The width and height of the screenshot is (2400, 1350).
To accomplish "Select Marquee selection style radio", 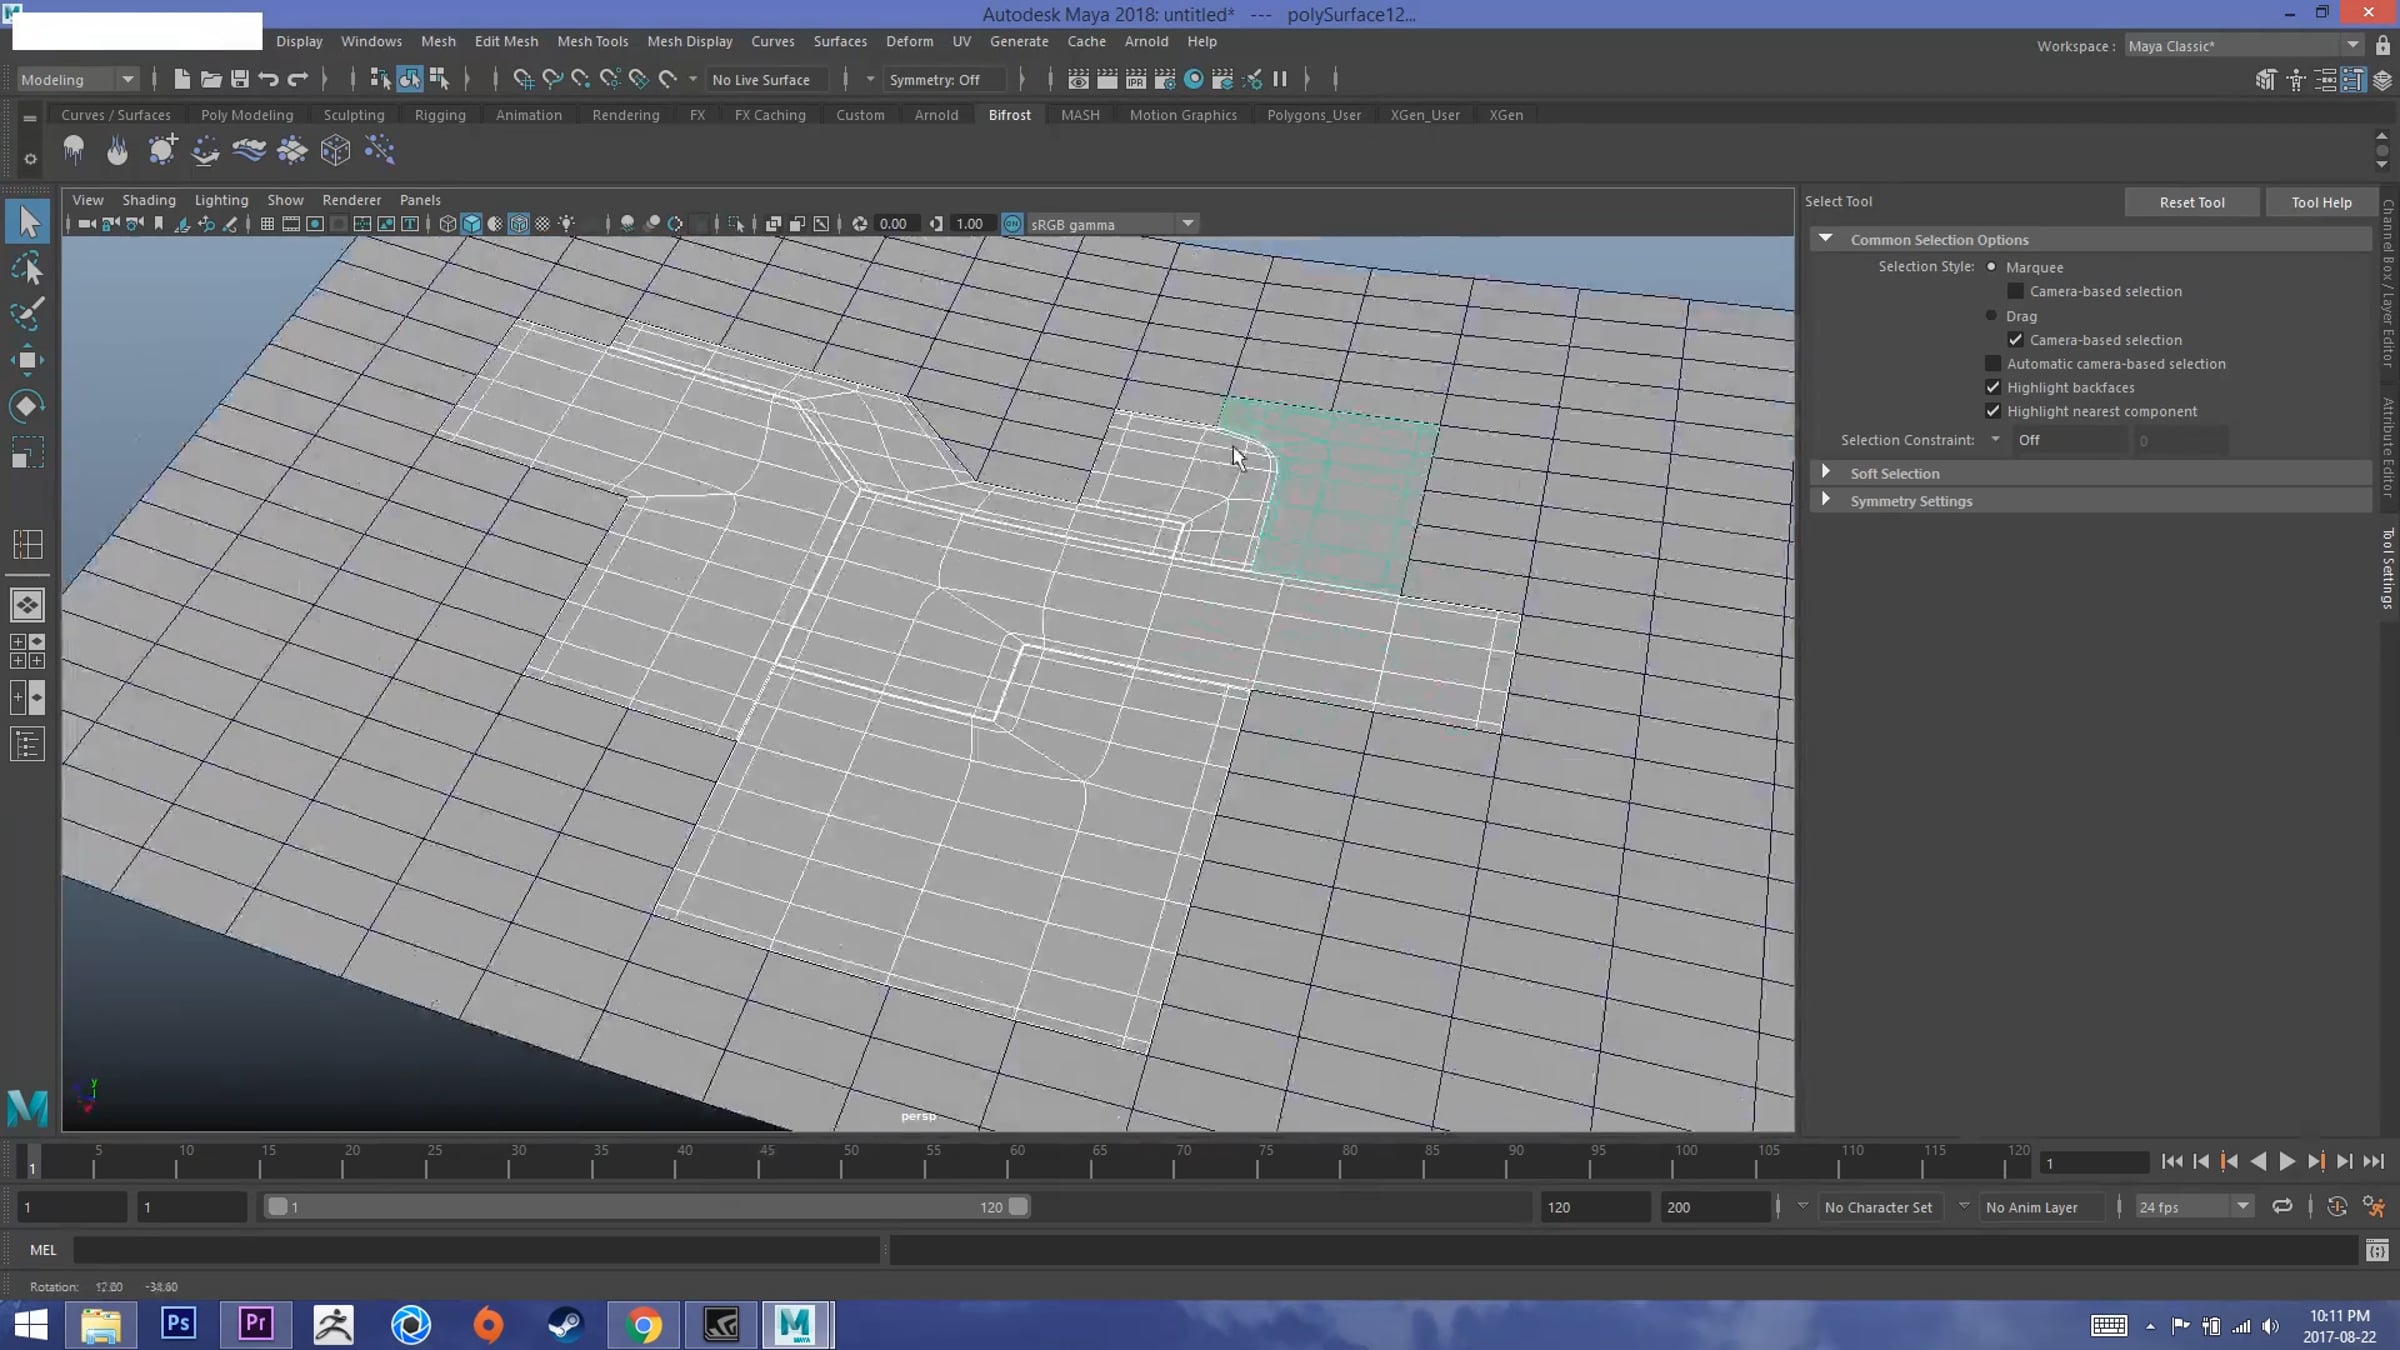I will 1991,267.
